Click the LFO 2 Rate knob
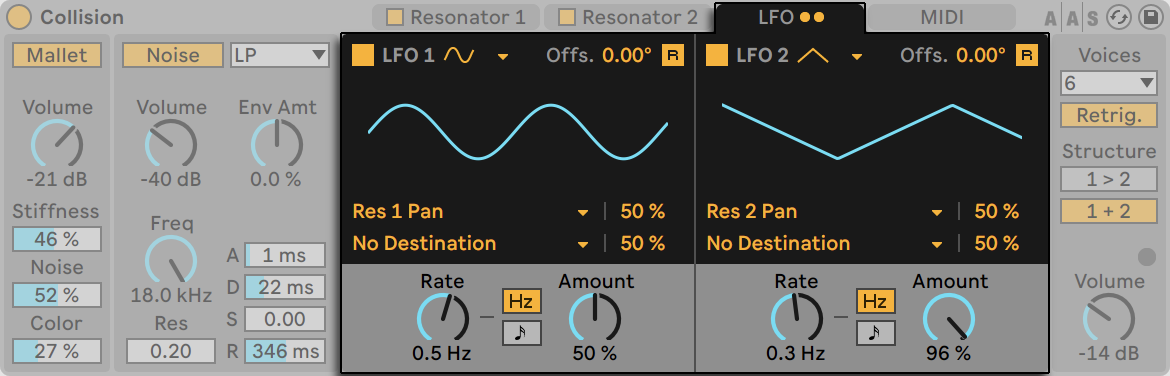The width and height of the screenshot is (1170, 376). click(x=796, y=318)
